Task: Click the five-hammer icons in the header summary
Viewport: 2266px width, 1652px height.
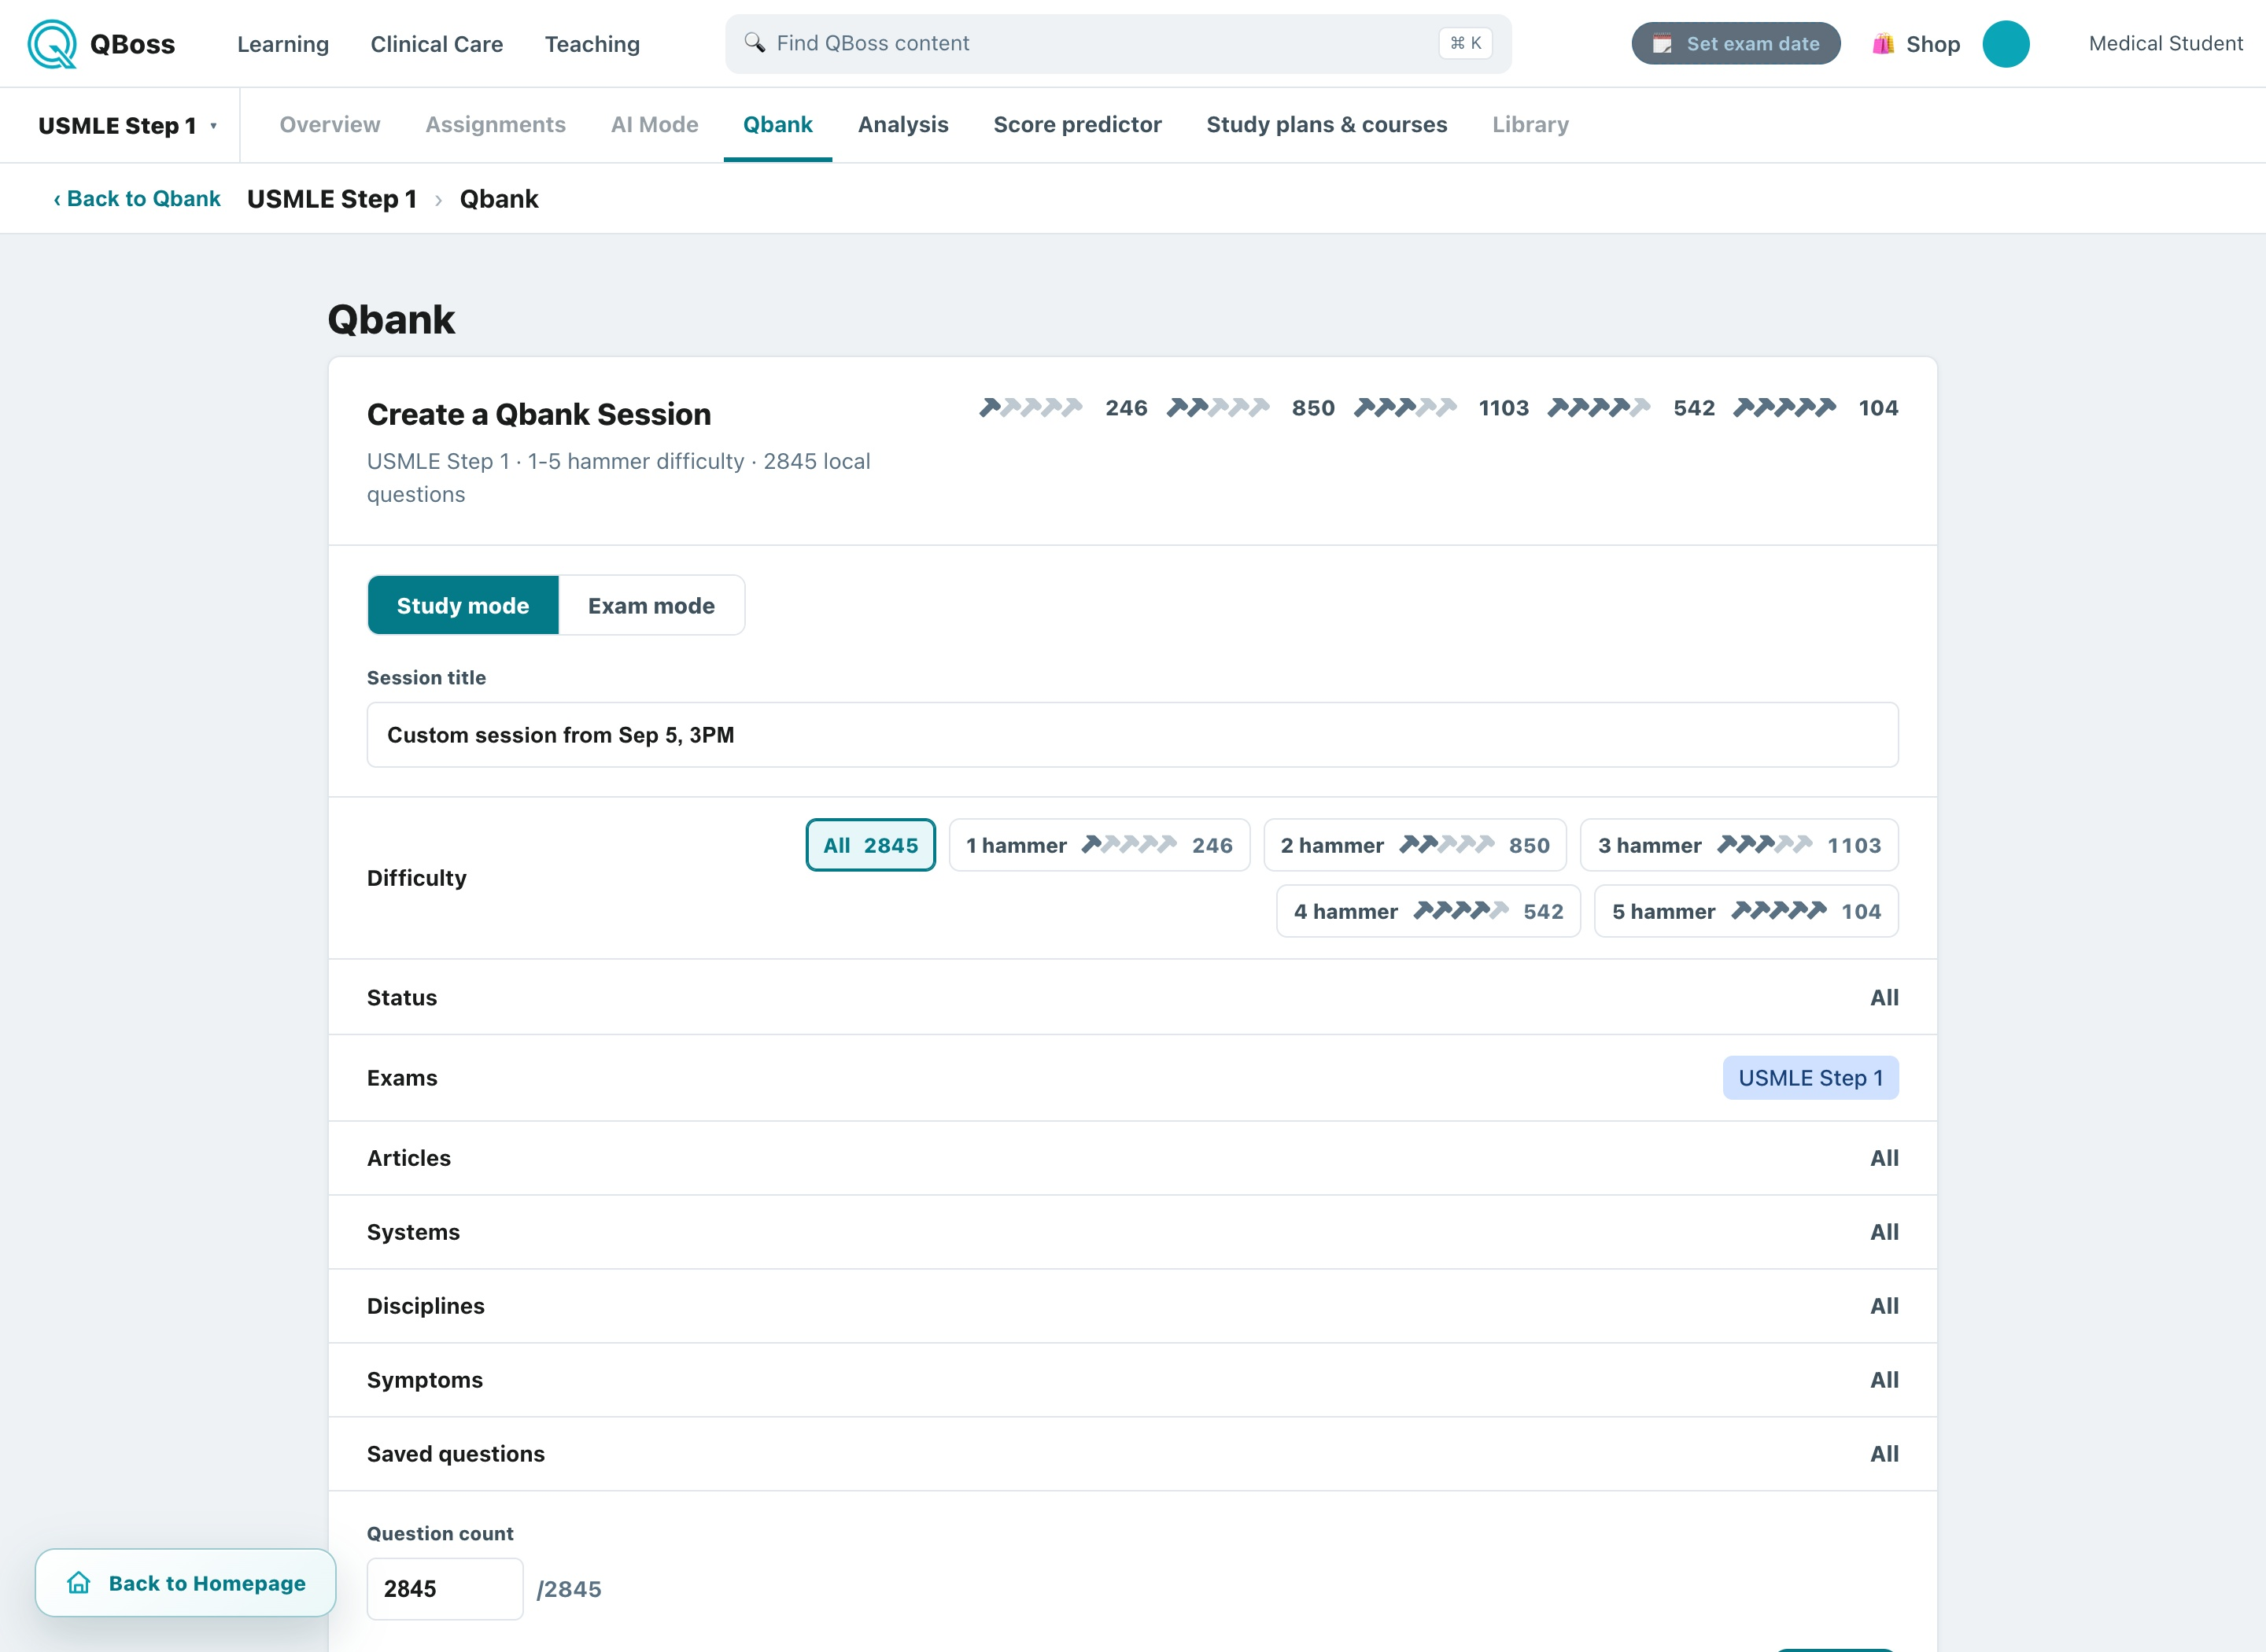Action: coord(1785,408)
